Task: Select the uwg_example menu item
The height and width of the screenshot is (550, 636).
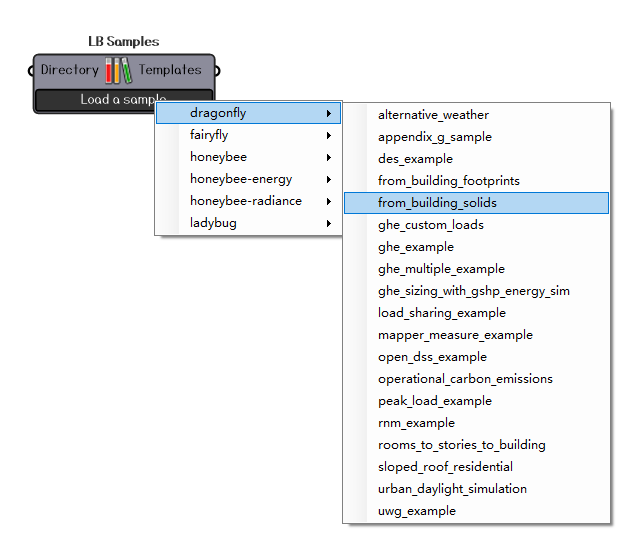Action: coord(416,511)
